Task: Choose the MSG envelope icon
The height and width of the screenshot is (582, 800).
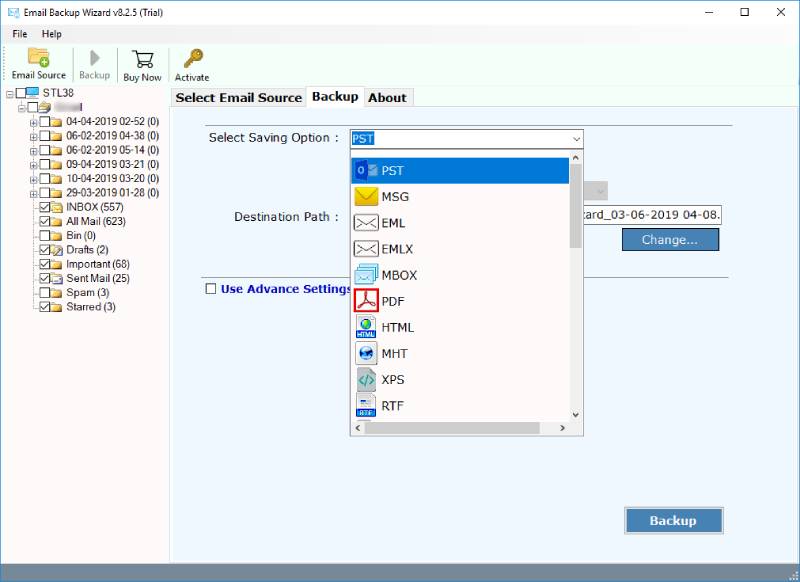Action: click(x=366, y=196)
